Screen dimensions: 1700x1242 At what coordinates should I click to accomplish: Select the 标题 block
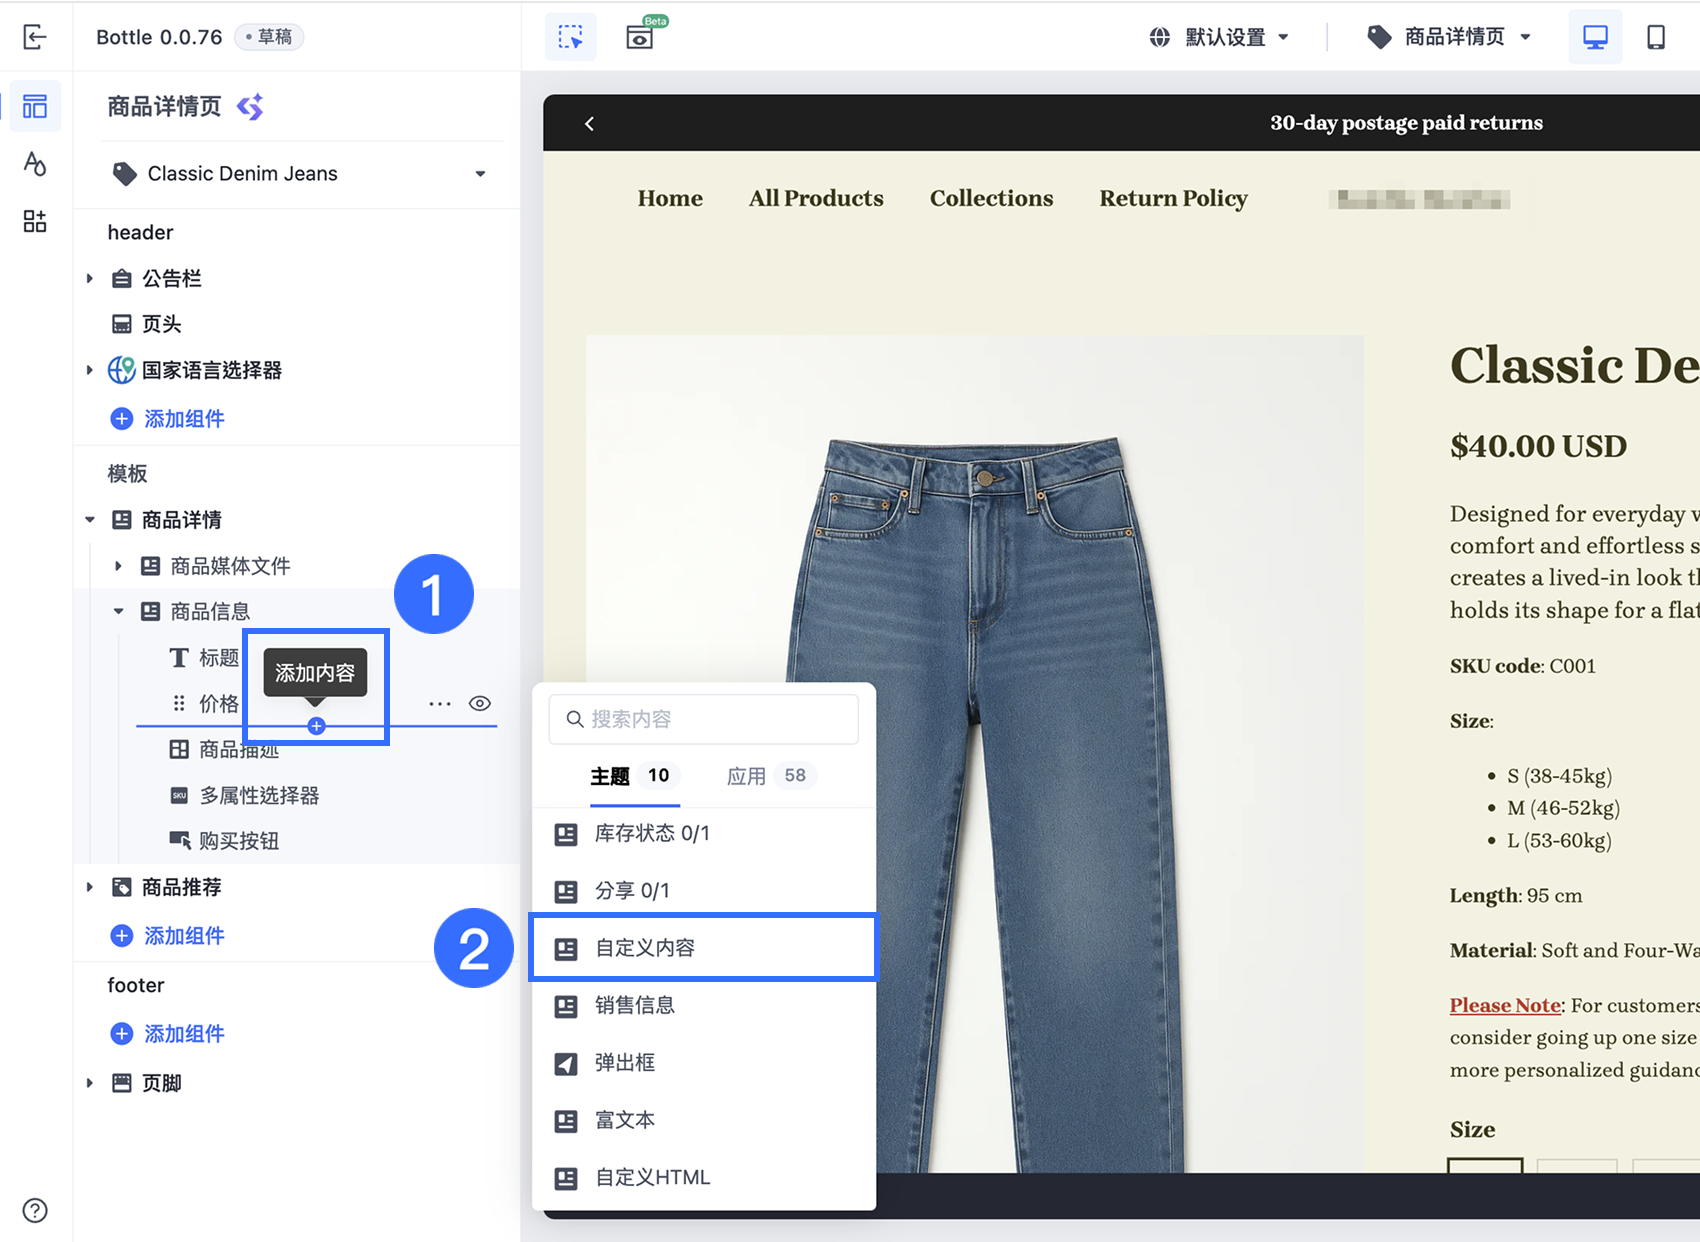click(x=205, y=657)
